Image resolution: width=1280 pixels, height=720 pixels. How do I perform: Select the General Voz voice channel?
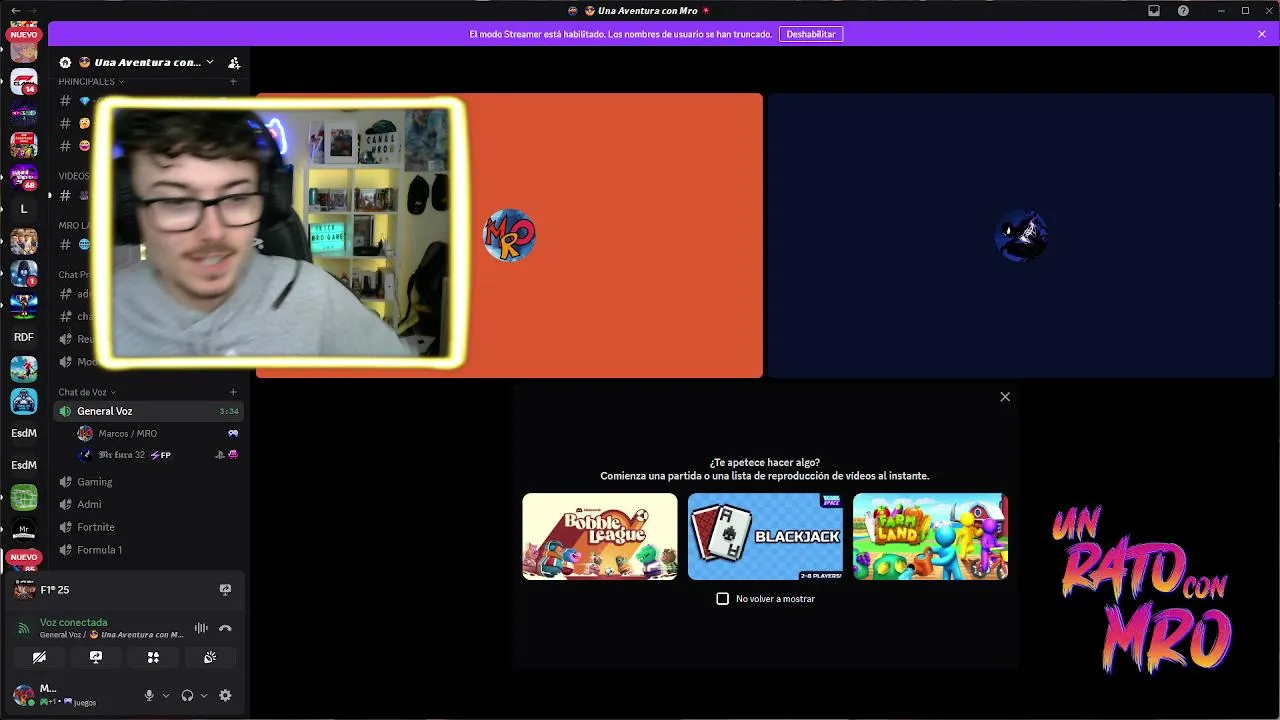pos(148,411)
